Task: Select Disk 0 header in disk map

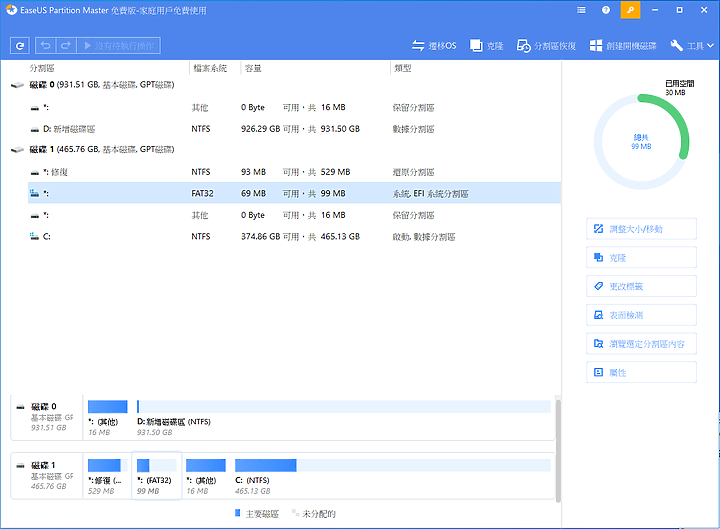Action: point(46,417)
